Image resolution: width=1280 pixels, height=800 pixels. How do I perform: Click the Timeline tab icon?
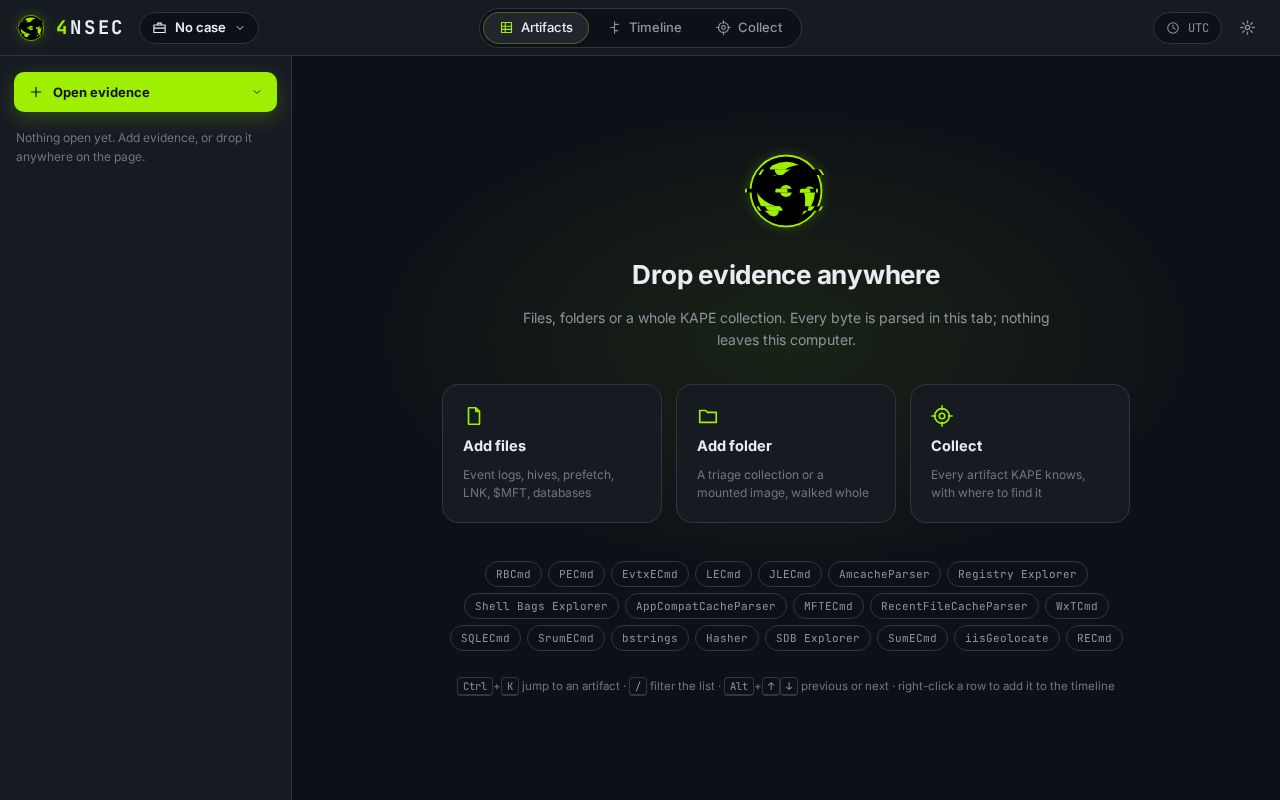tap(614, 28)
